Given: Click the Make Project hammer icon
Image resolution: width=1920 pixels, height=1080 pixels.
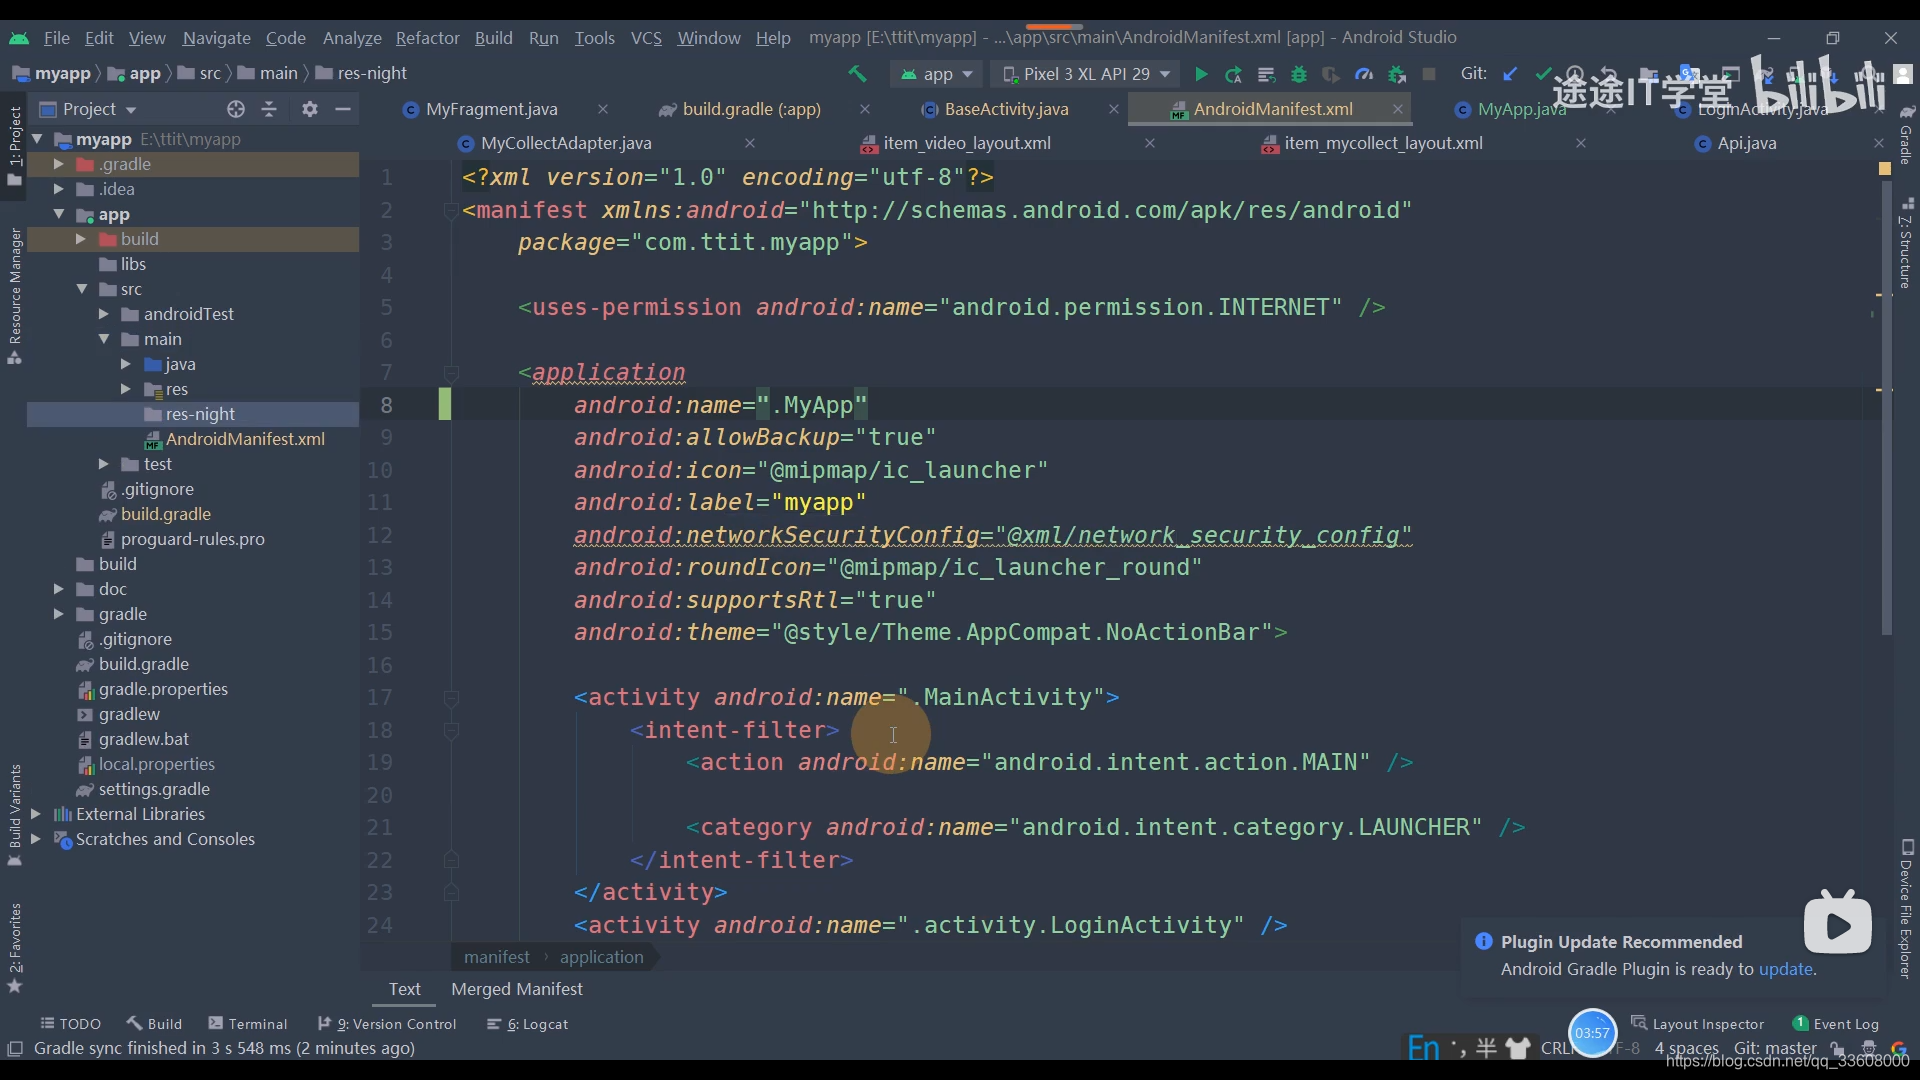Looking at the screenshot, I should tap(857, 74).
